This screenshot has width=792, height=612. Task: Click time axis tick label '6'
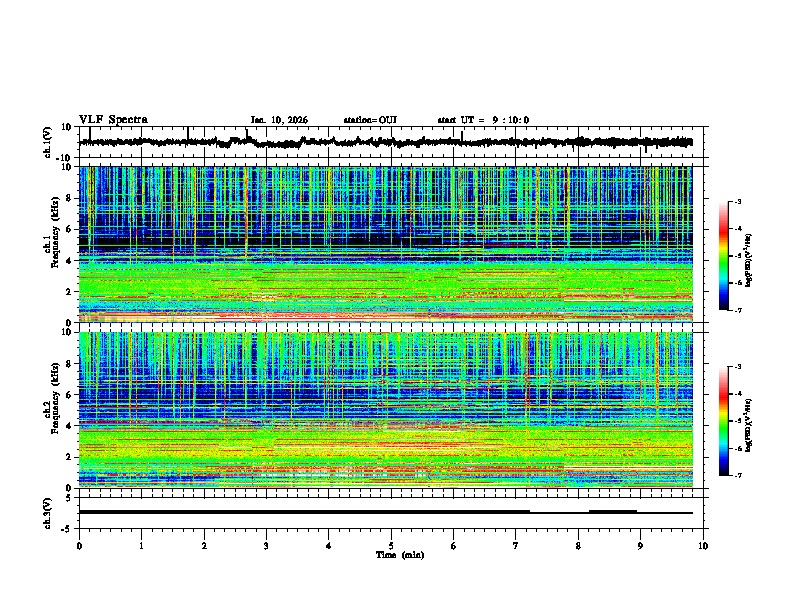(x=453, y=546)
